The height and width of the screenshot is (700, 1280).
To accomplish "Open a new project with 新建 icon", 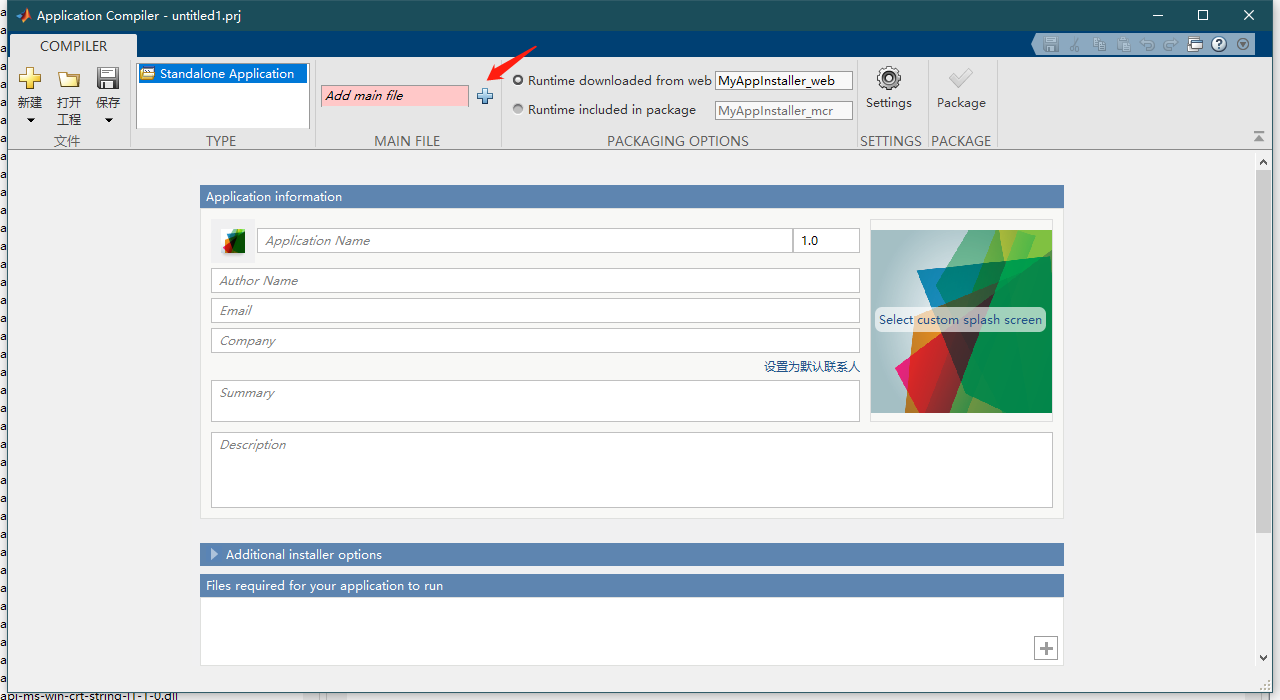I will click(x=30, y=80).
